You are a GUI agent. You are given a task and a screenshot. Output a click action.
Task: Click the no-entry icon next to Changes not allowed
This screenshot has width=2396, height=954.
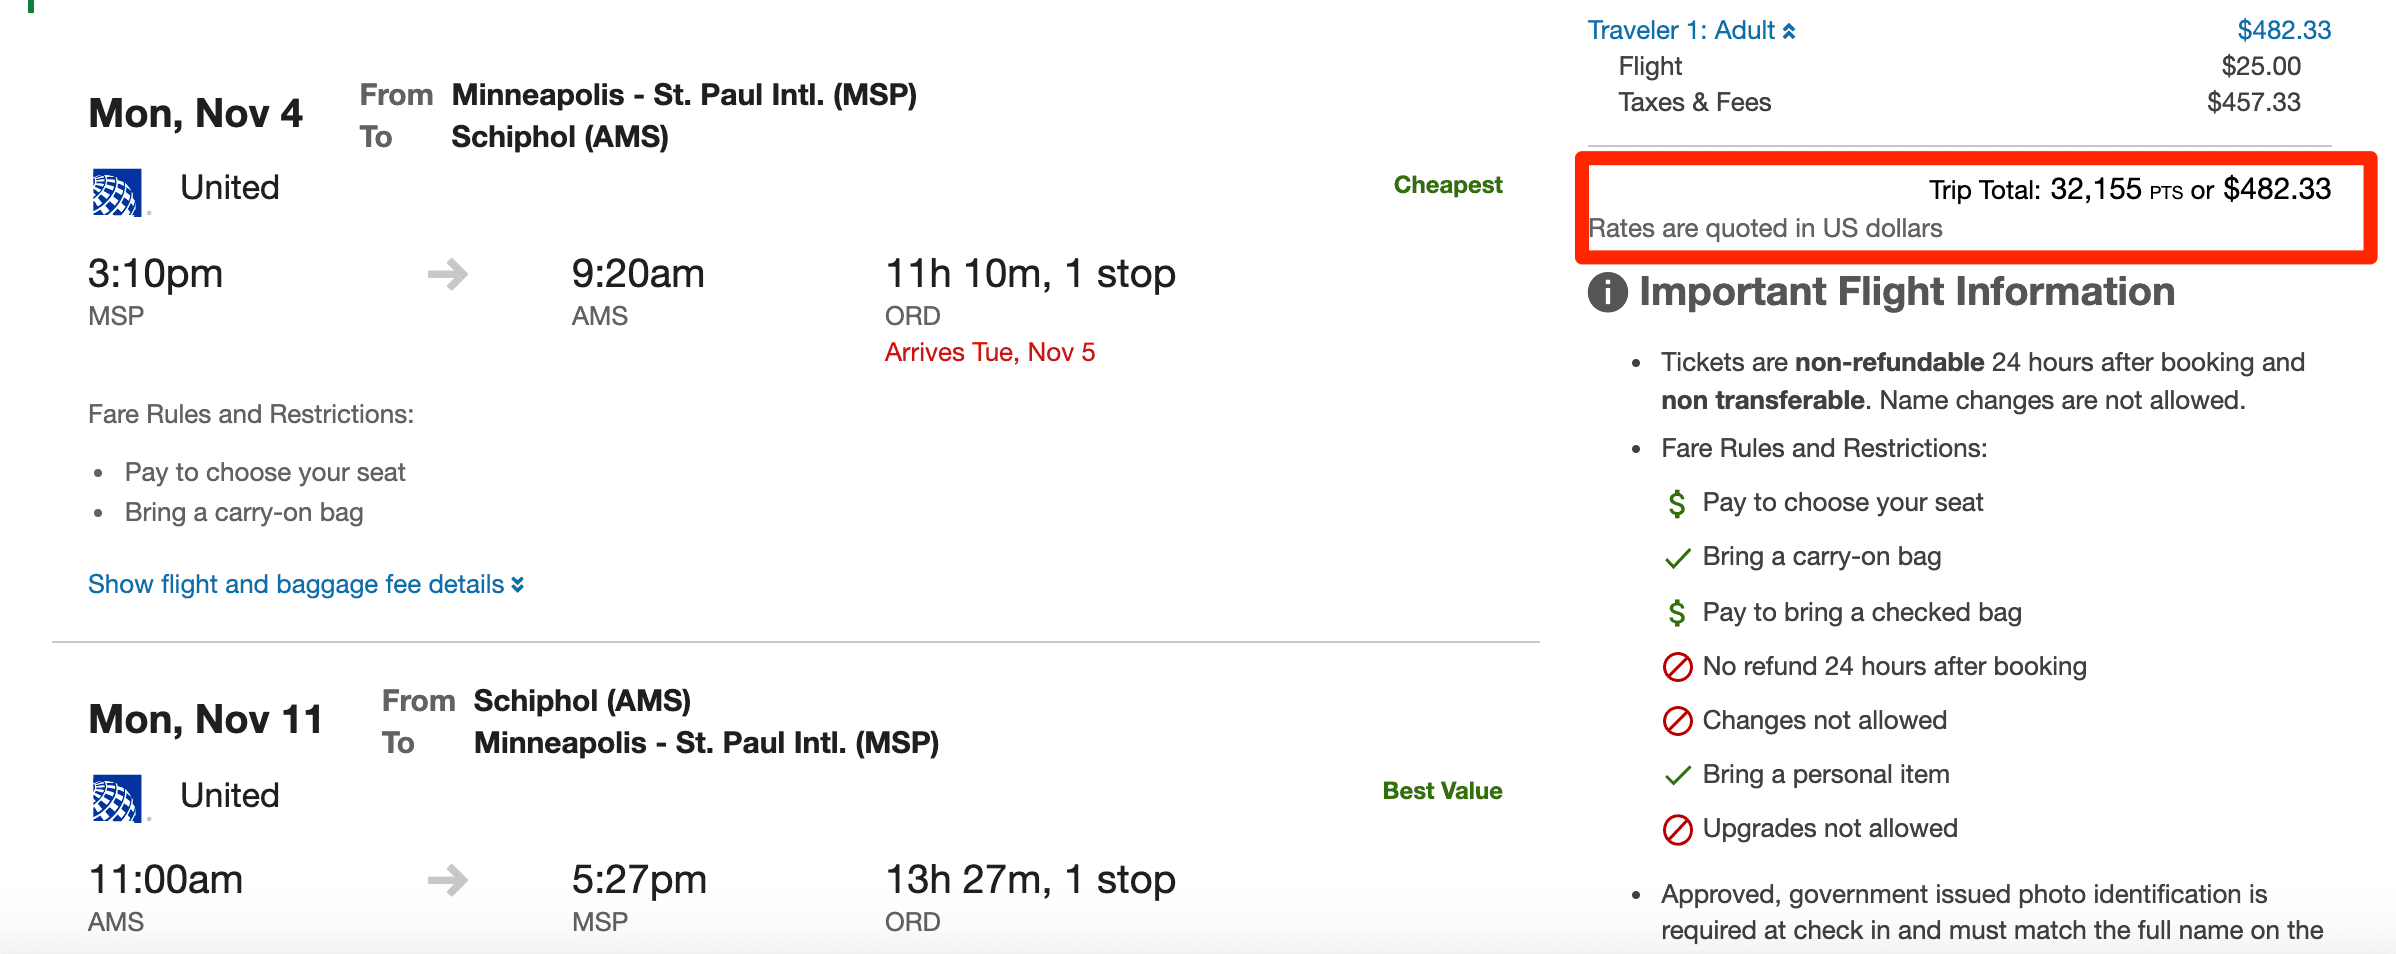[x=1677, y=720]
